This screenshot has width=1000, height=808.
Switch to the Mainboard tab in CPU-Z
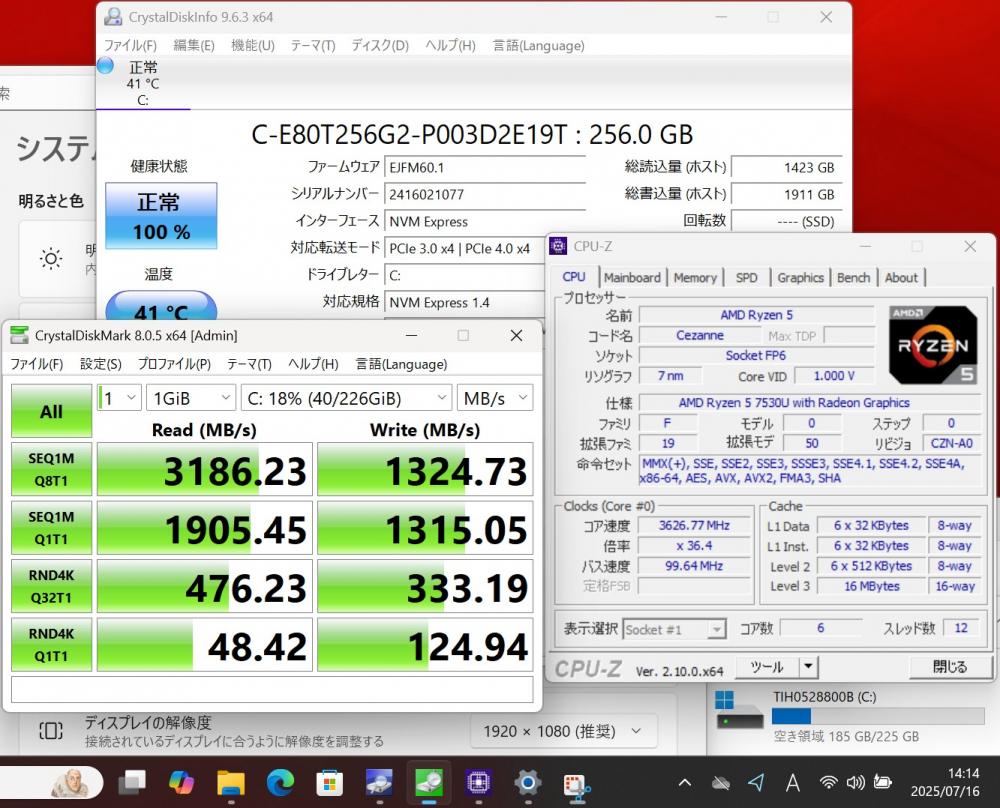(x=632, y=277)
